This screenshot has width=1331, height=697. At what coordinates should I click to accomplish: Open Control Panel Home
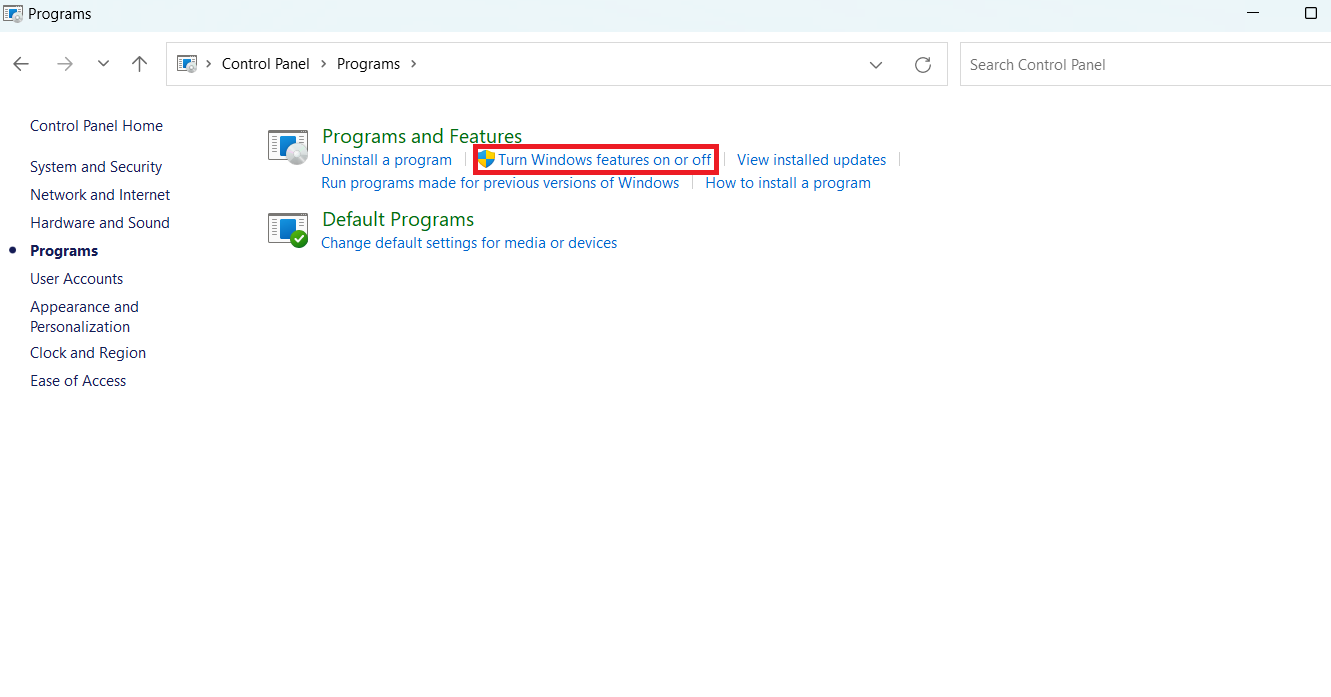96,126
